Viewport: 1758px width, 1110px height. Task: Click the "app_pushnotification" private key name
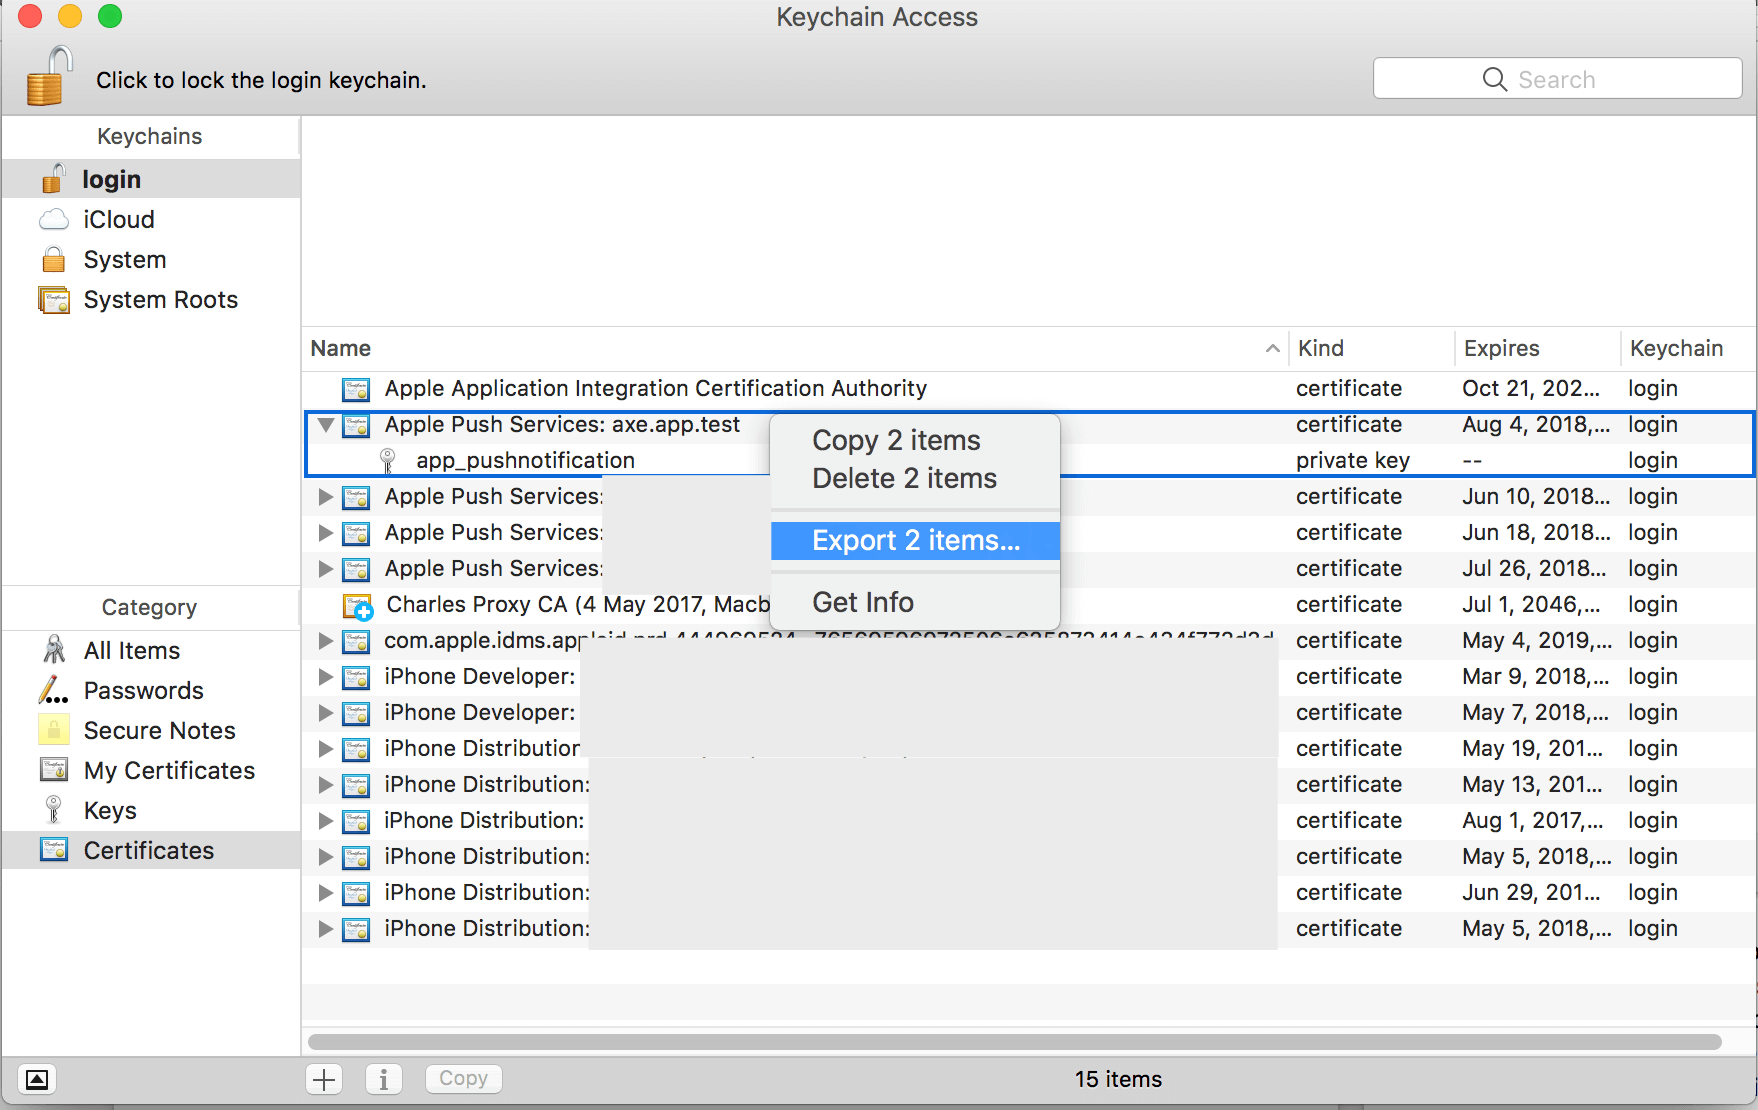tap(526, 461)
